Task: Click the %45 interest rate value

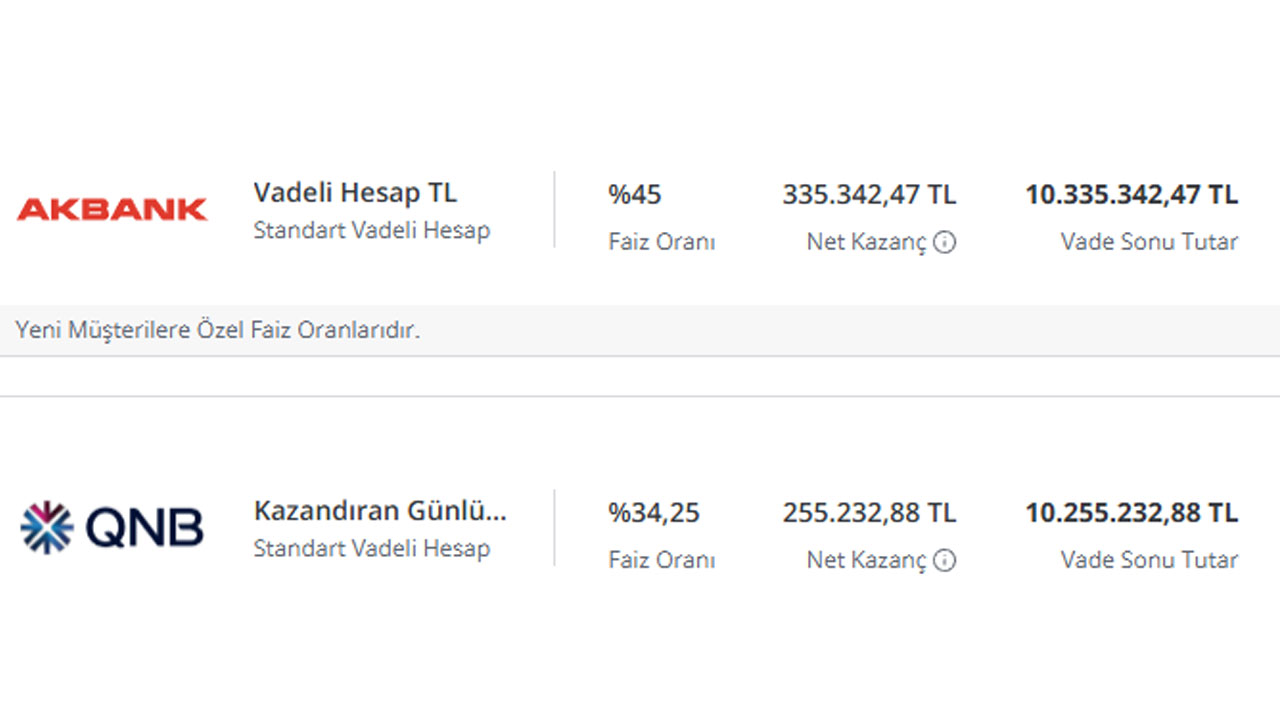Action: point(635,194)
